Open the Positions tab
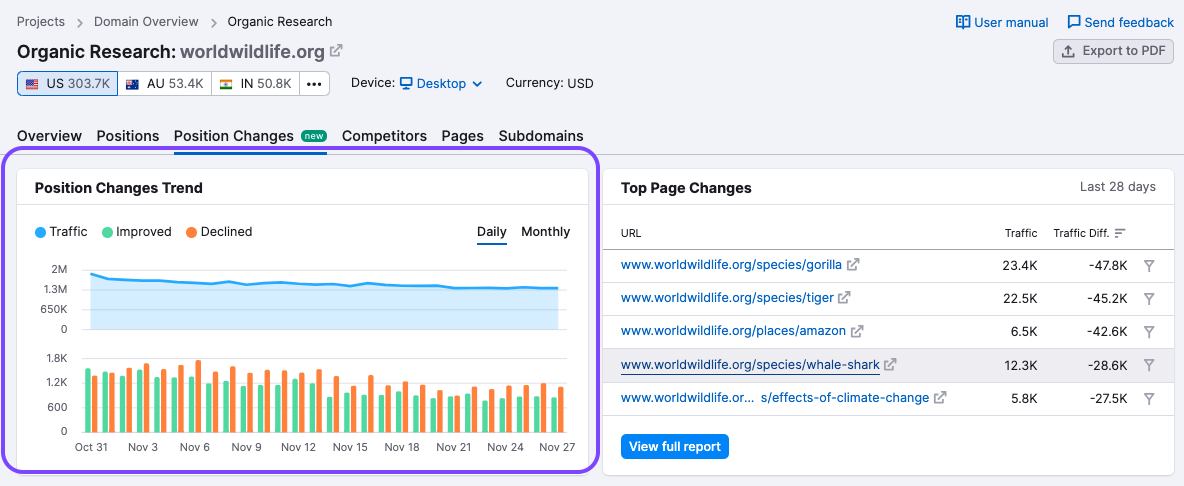This screenshot has height=486, width=1184. click(x=128, y=136)
